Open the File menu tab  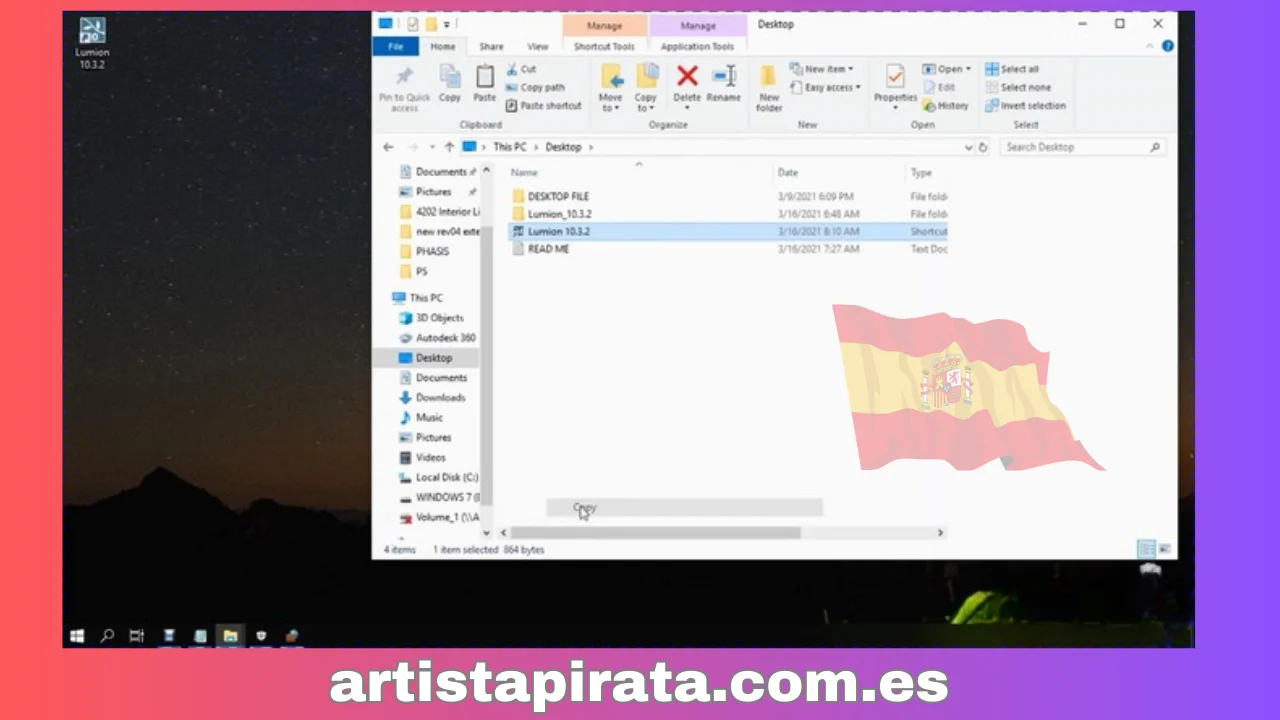396,46
